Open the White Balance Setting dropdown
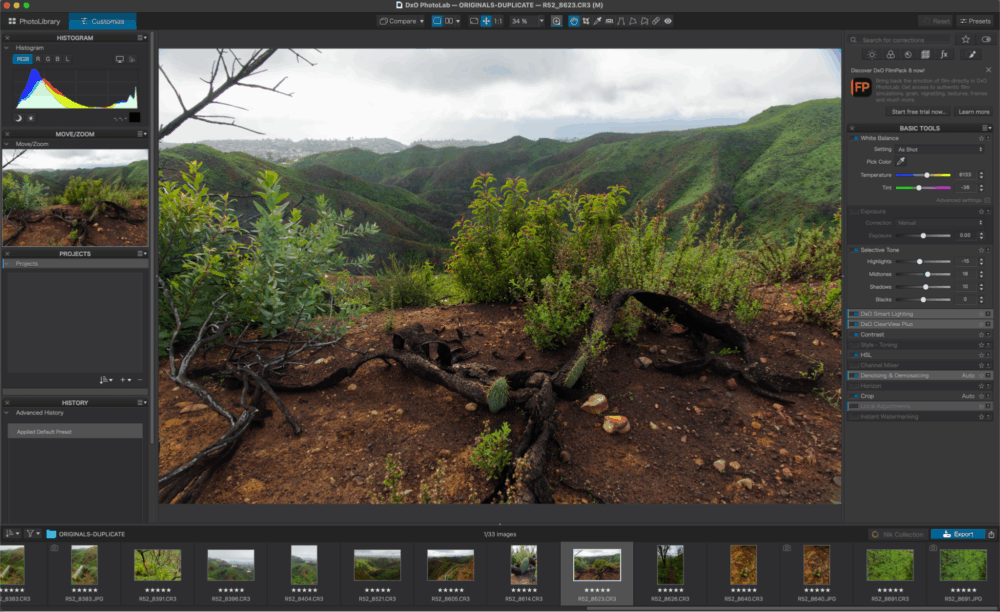This screenshot has height=612, width=1000. coord(939,149)
